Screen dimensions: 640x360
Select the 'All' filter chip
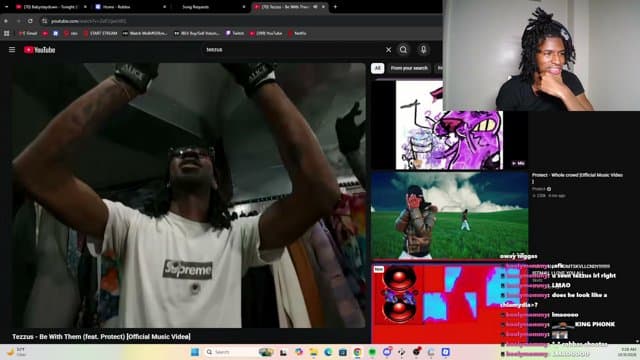pyautogui.click(x=378, y=68)
